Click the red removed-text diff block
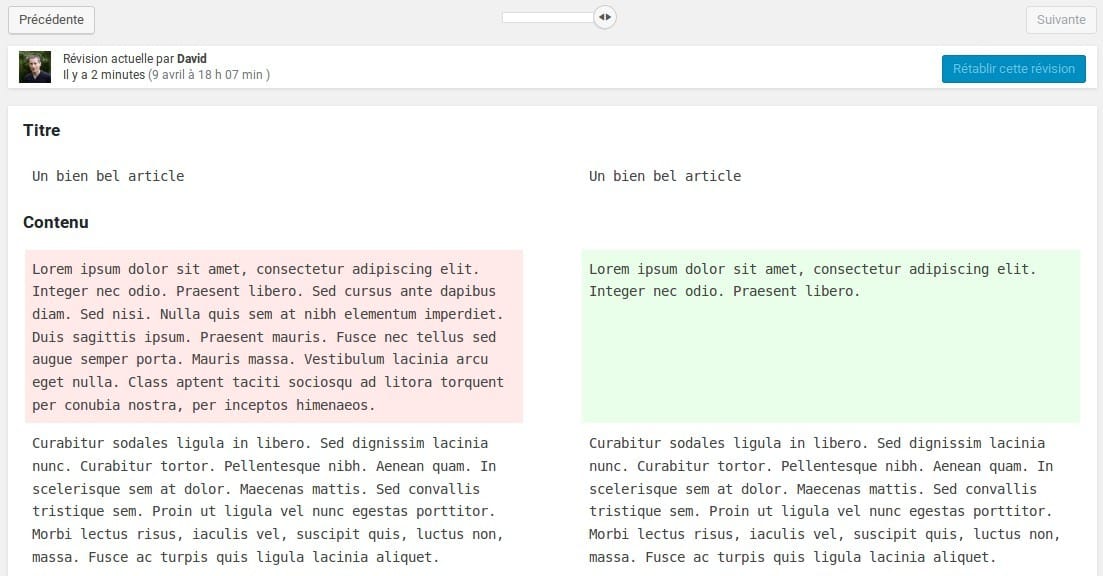Screen dimensions: 1103x576 coord(273,336)
